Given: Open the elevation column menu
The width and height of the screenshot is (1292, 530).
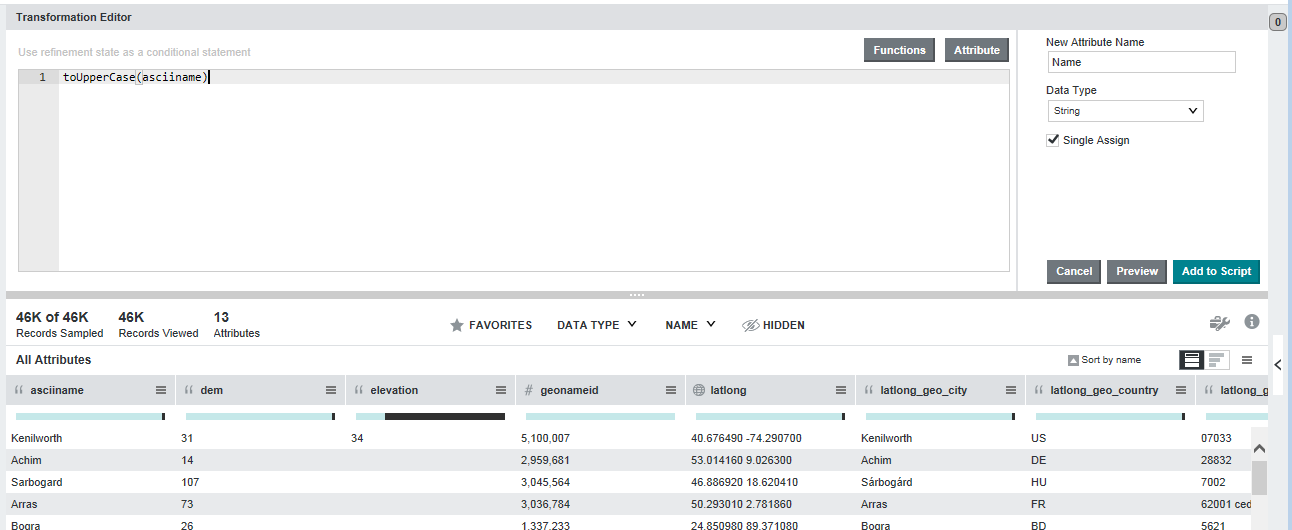Looking at the screenshot, I should (x=501, y=390).
